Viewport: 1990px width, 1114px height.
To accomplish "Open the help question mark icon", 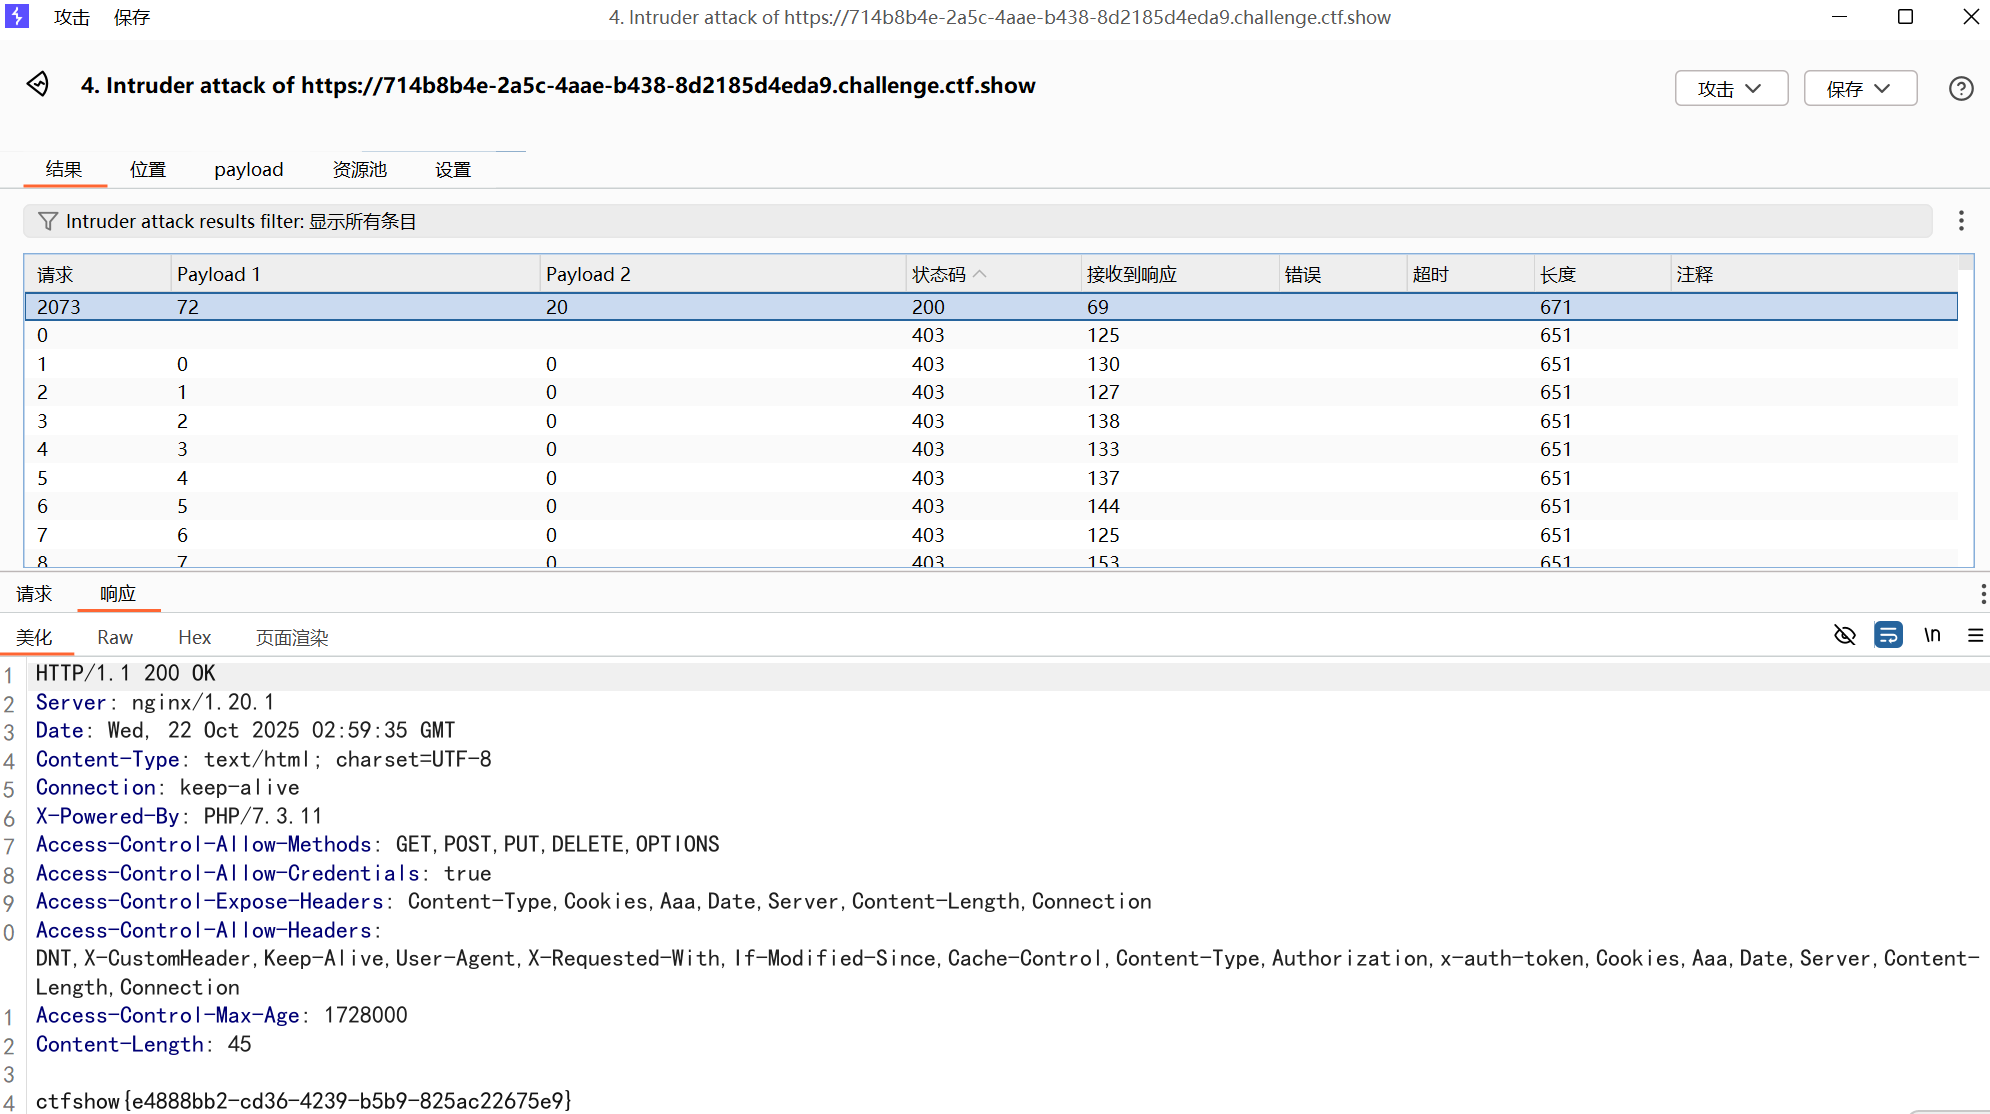I will click(x=1961, y=89).
